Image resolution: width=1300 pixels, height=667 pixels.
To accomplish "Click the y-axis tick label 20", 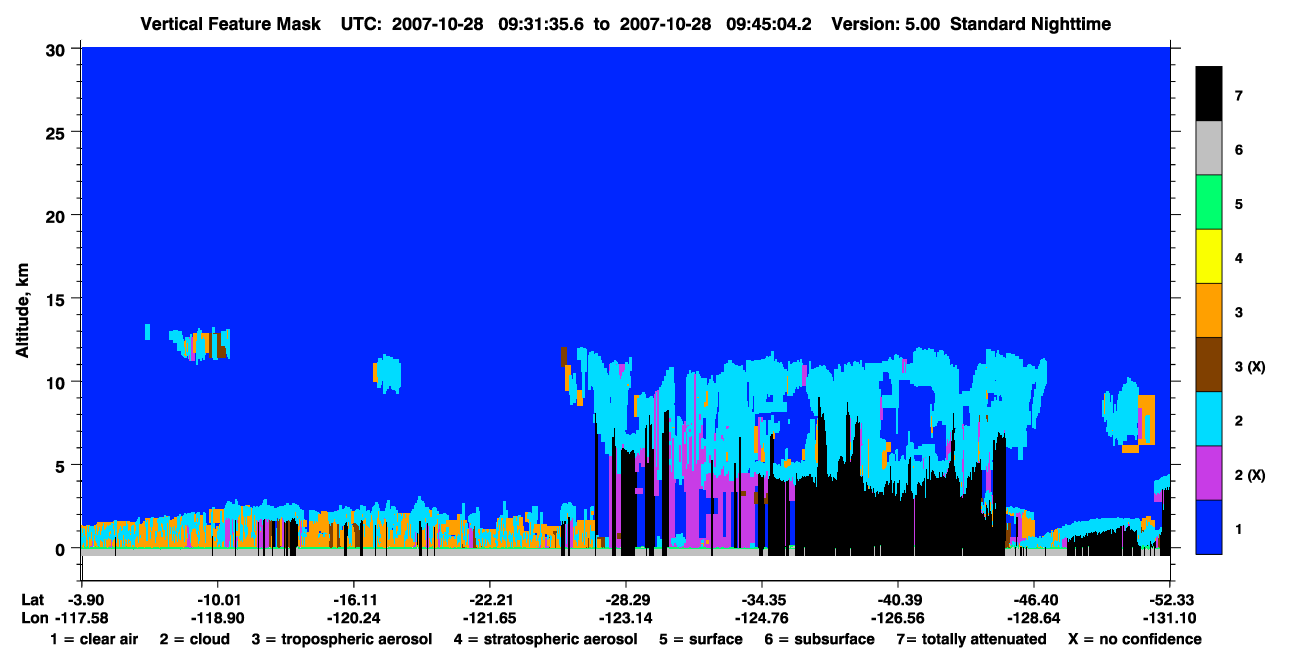I will [57, 215].
